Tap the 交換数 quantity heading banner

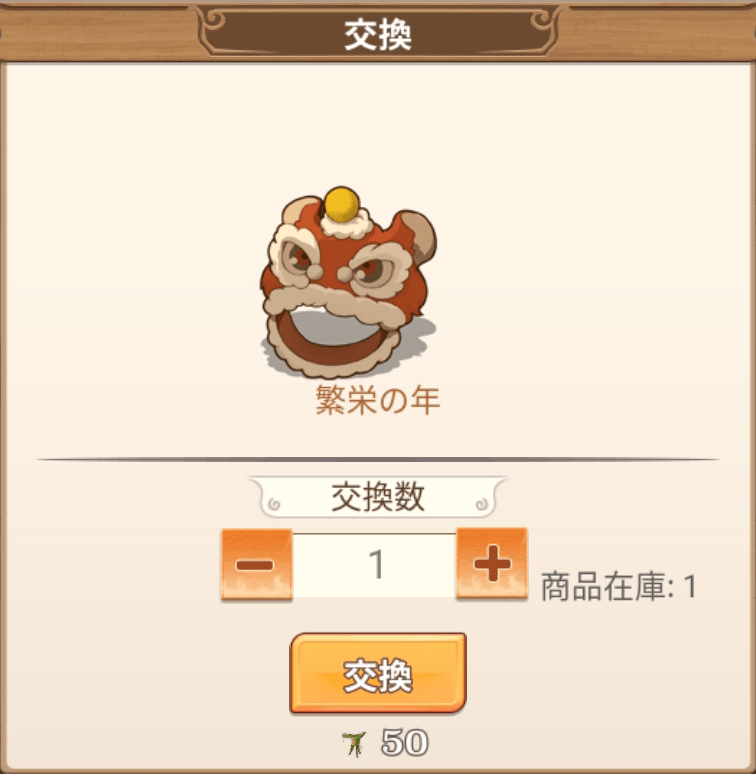click(x=378, y=497)
